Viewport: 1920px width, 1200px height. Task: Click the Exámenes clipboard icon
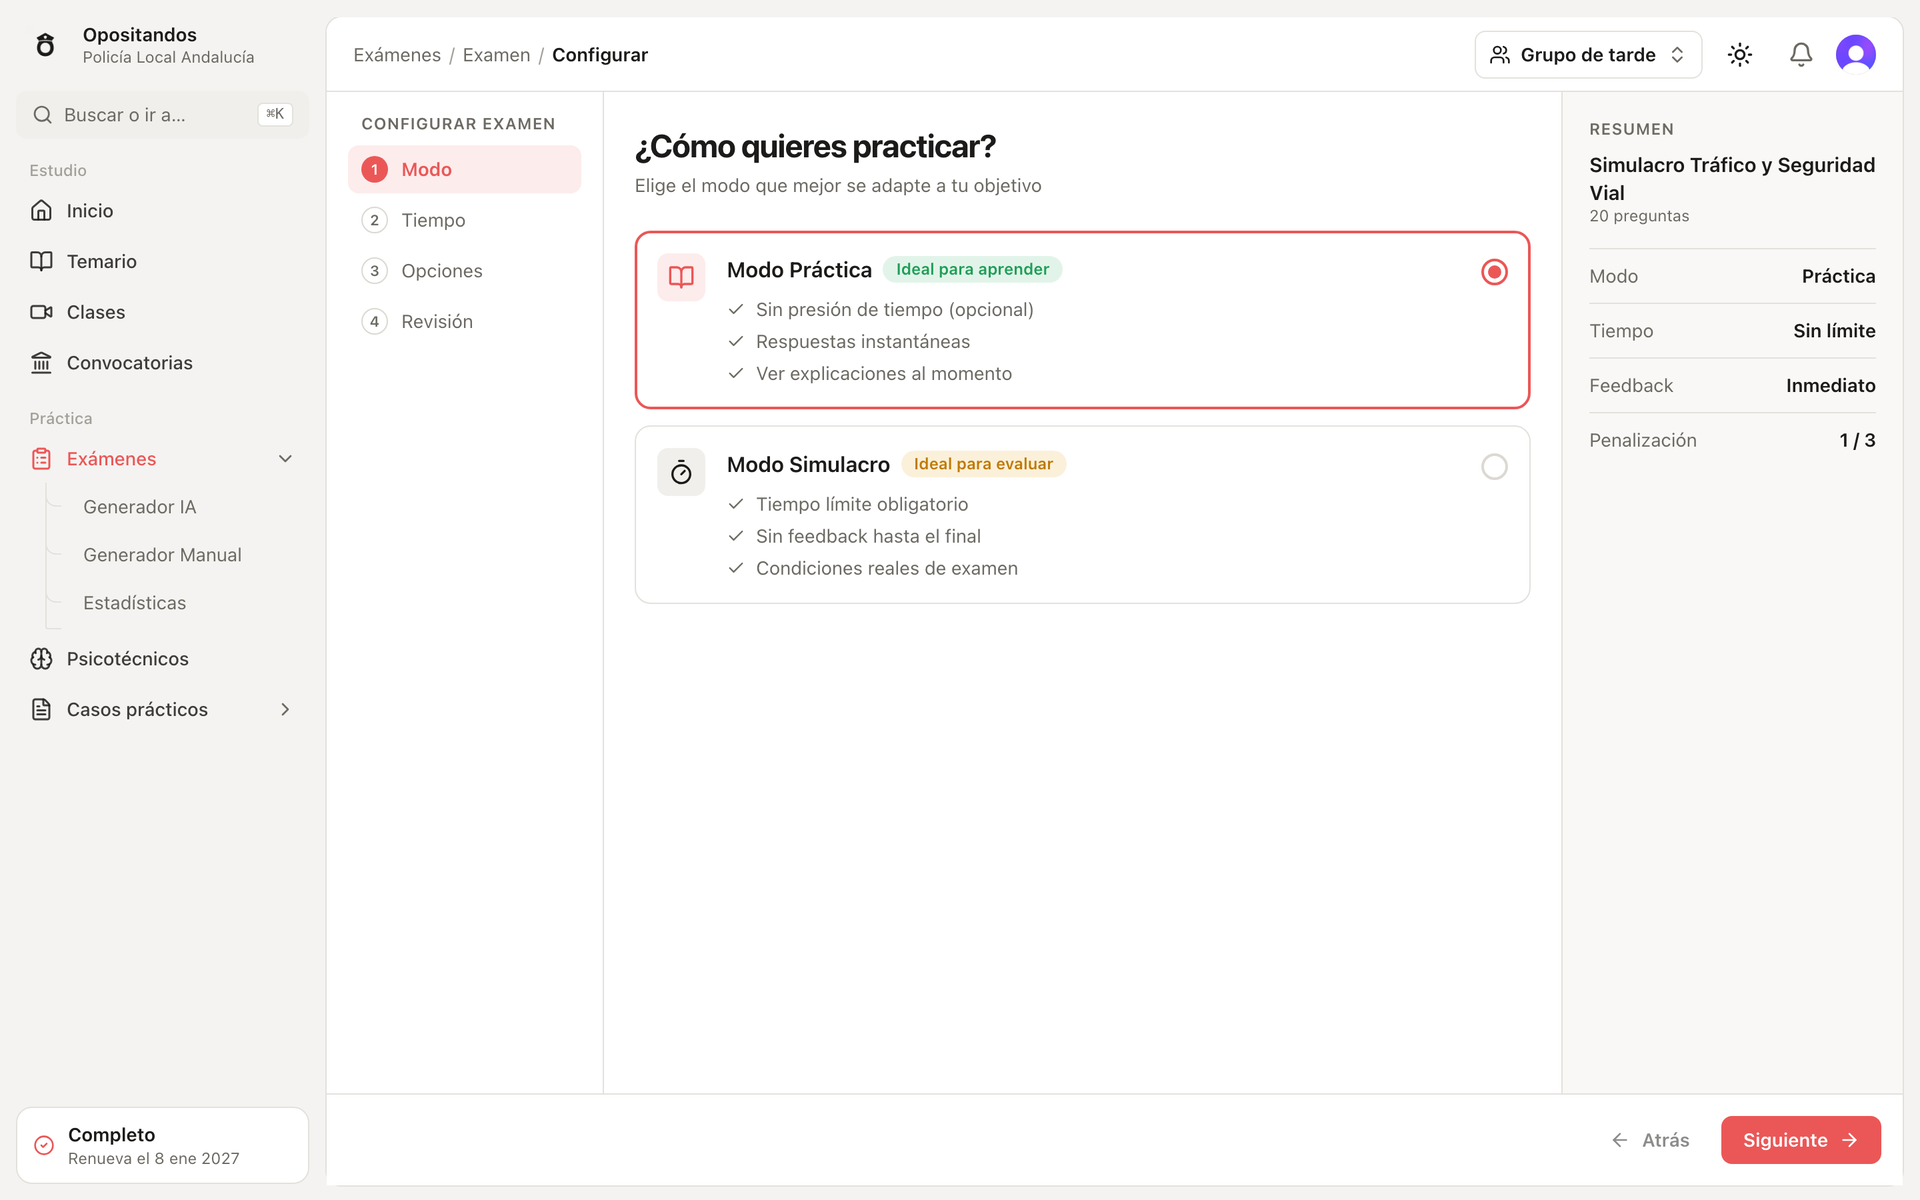point(41,459)
